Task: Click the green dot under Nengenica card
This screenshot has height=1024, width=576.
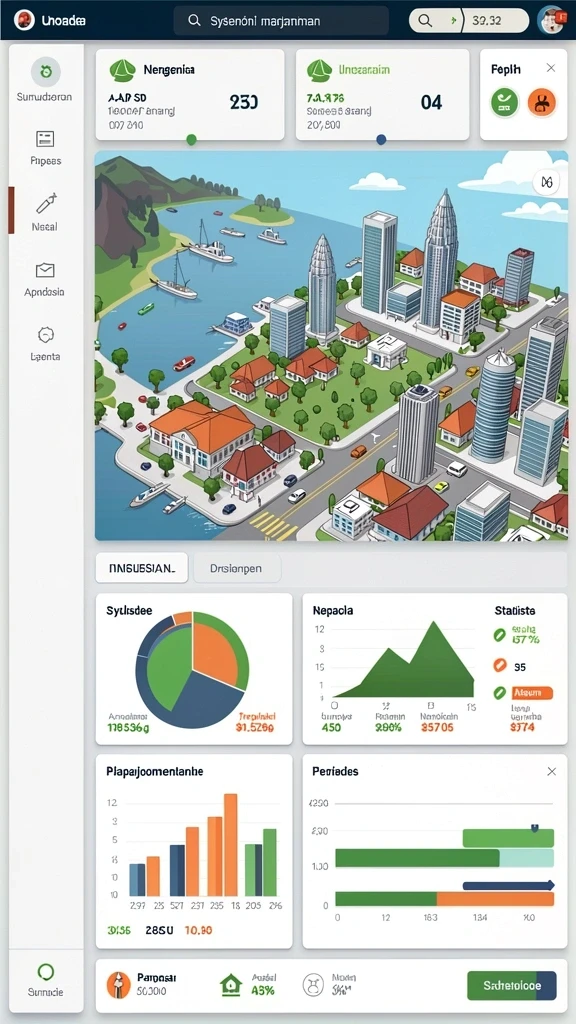Action: point(191,139)
